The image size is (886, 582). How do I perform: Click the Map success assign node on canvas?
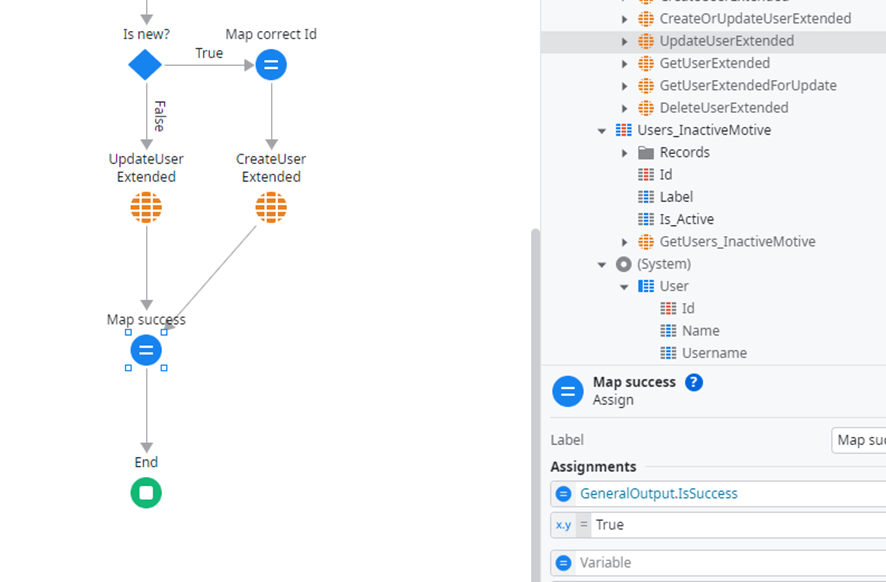click(x=146, y=350)
